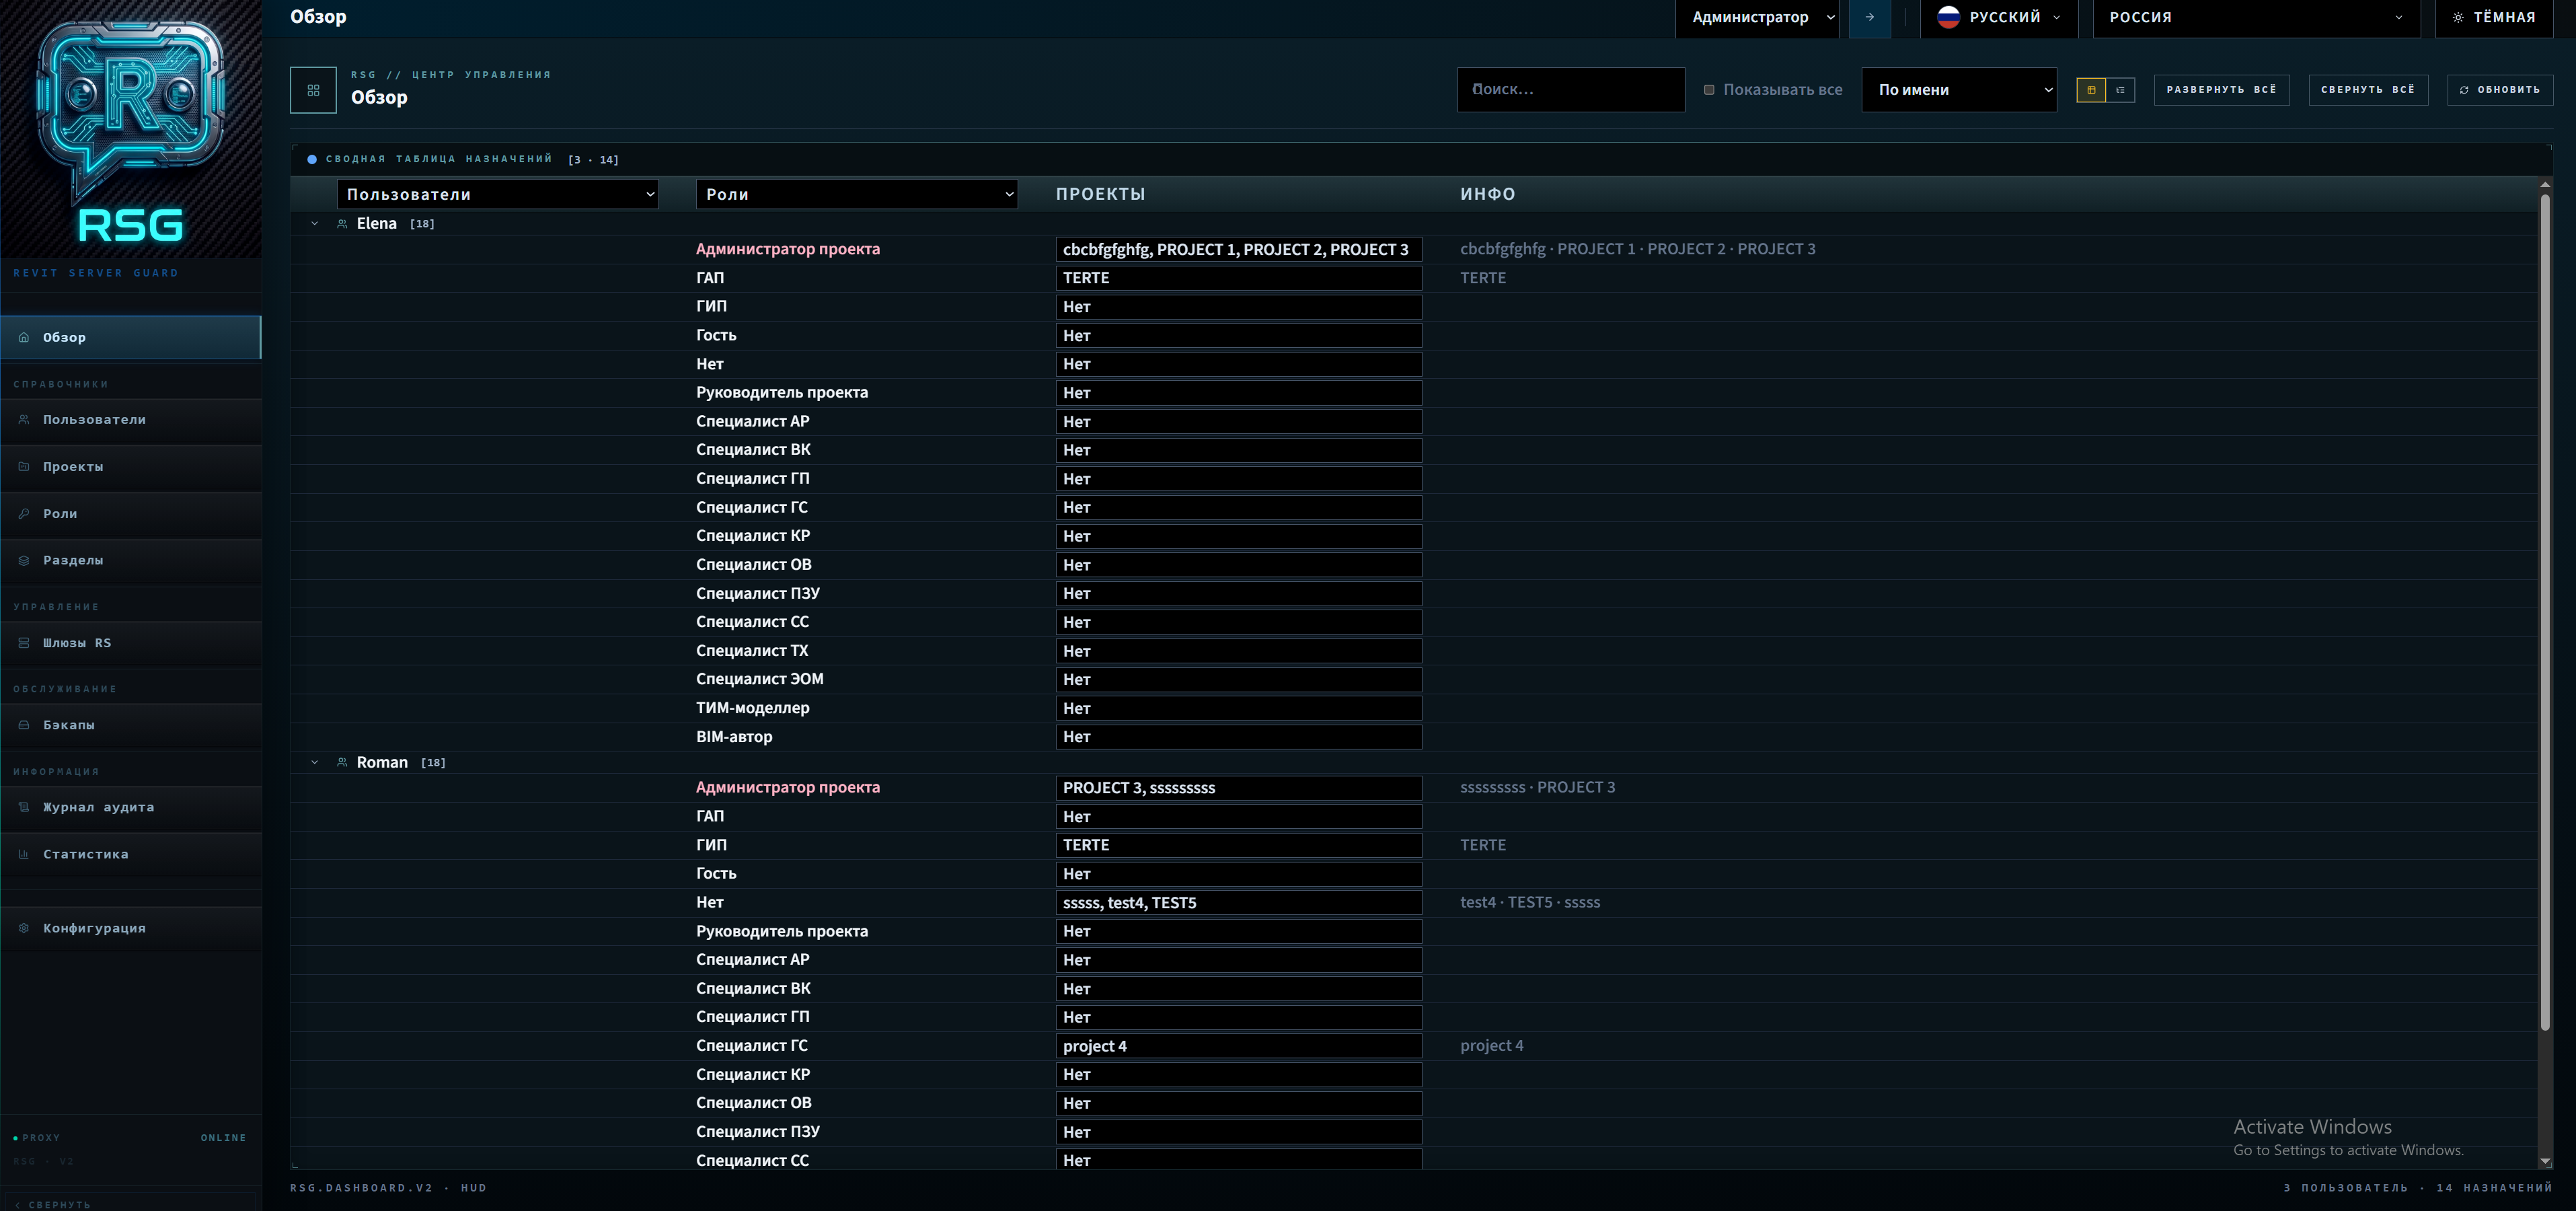Click ОБНОВИТЬ to refresh the table
Image resolution: width=2576 pixels, height=1211 pixels.
pyautogui.click(x=2500, y=89)
